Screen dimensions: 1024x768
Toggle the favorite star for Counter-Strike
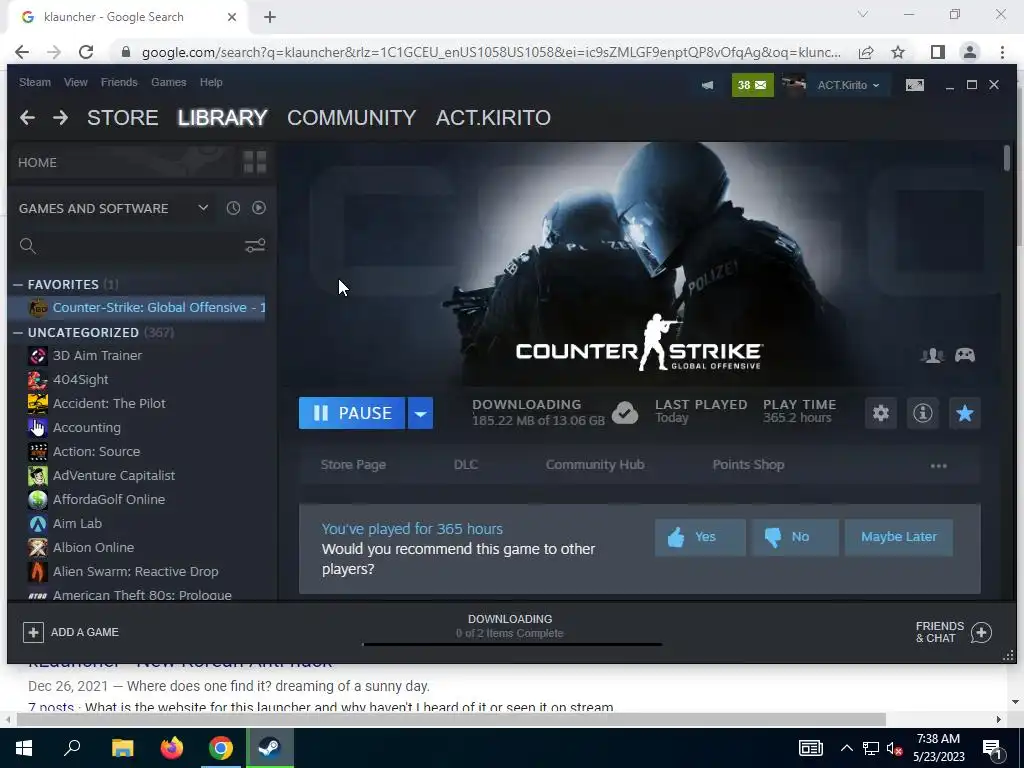[965, 413]
